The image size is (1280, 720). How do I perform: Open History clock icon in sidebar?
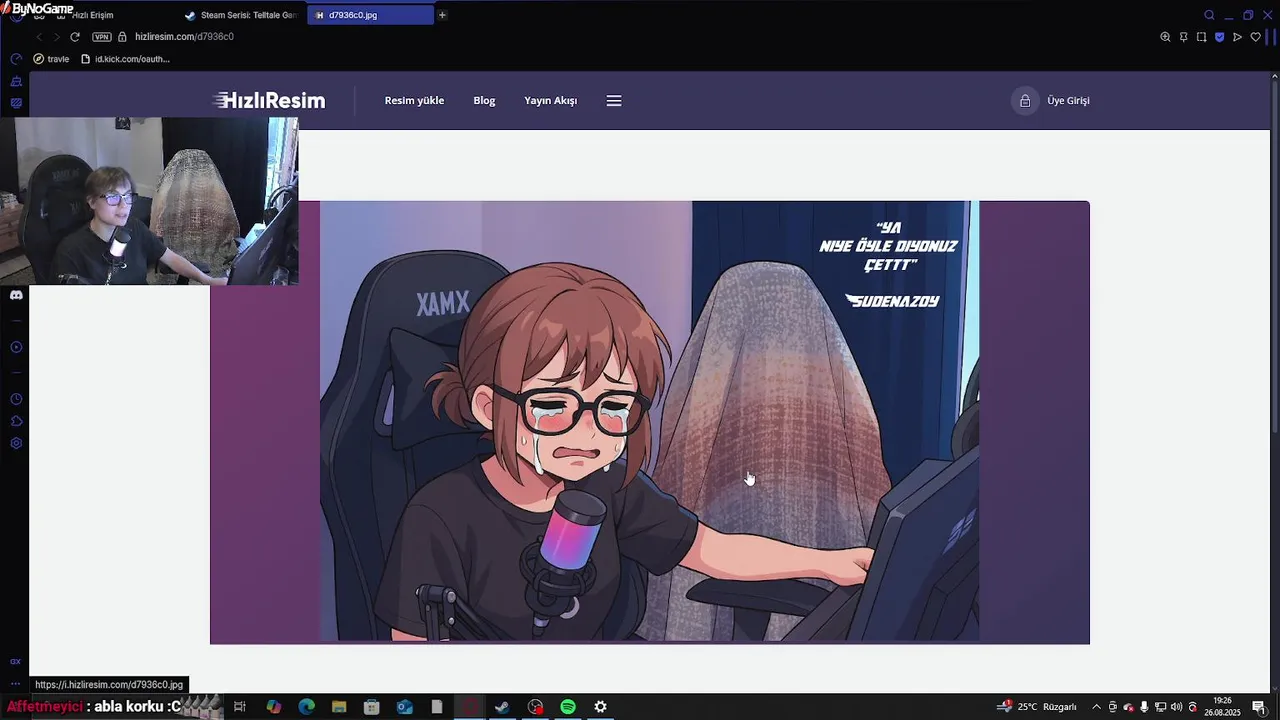coord(16,399)
